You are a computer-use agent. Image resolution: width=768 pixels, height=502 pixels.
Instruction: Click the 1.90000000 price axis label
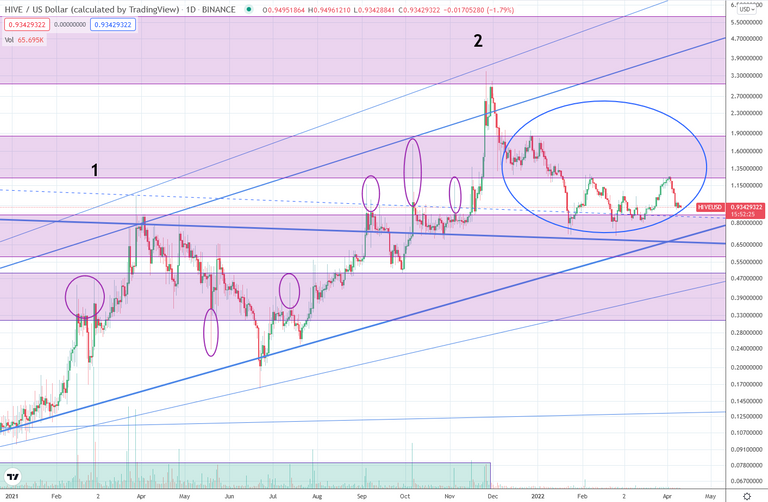tap(746, 133)
